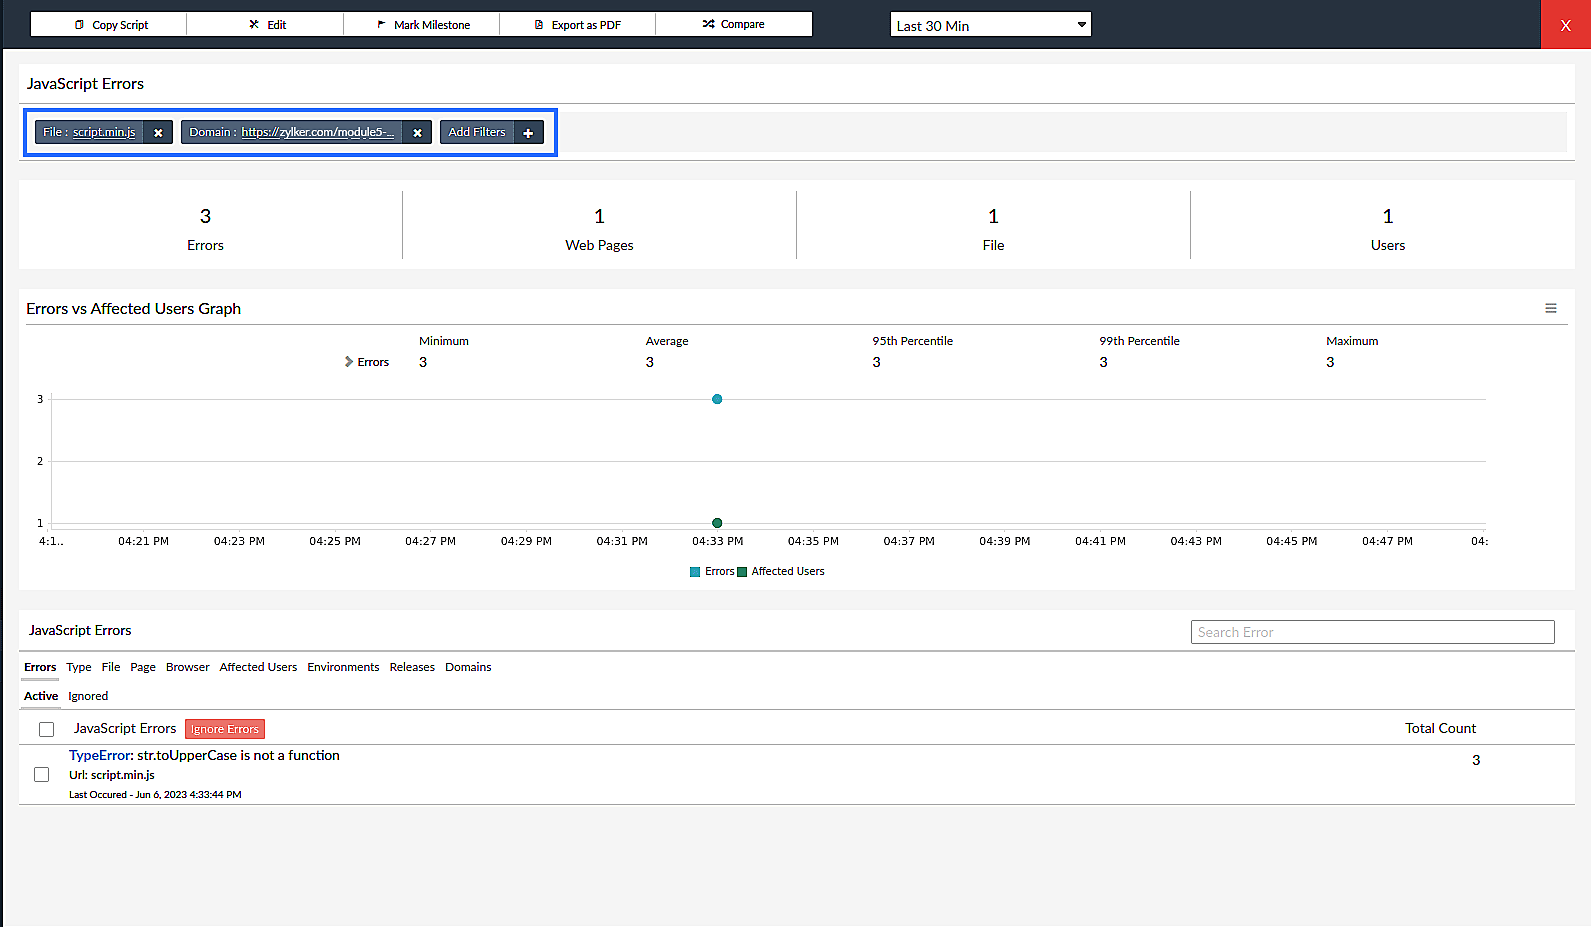Switch to the Browser tab
Image resolution: width=1591 pixels, height=927 pixels.
tap(187, 667)
